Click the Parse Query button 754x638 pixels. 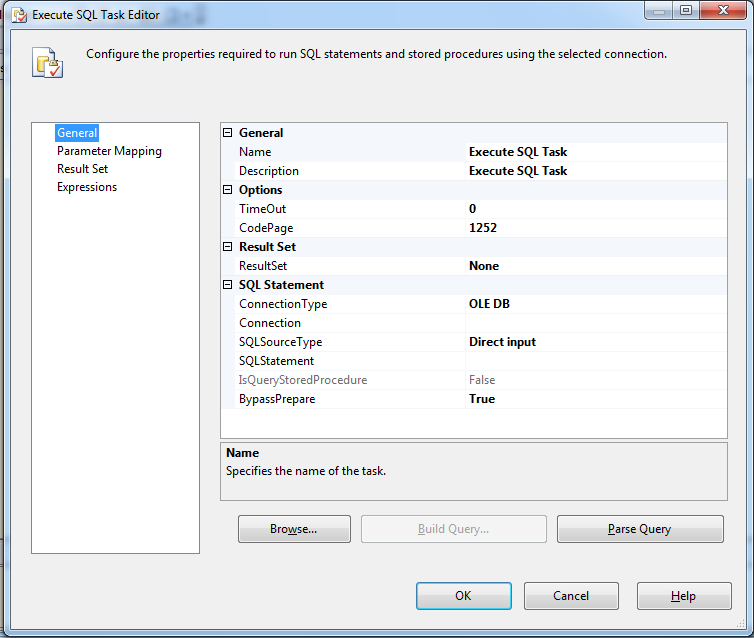[x=640, y=529]
